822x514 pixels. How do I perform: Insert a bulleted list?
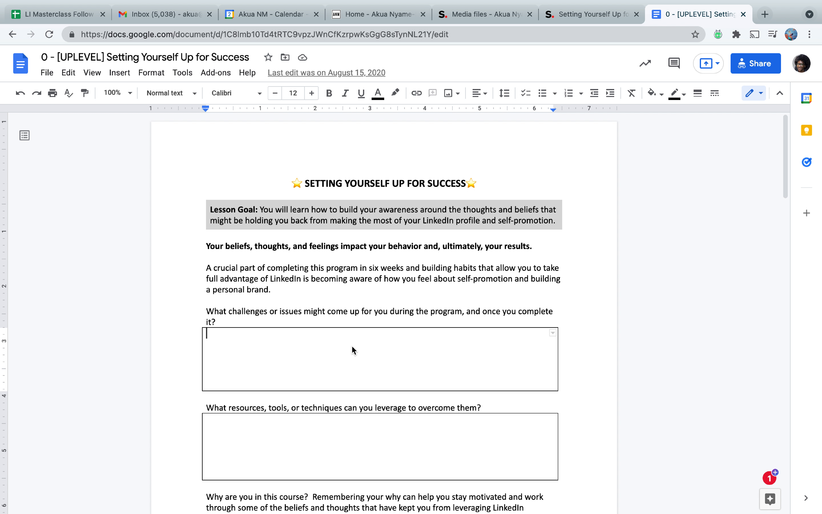tap(543, 93)
